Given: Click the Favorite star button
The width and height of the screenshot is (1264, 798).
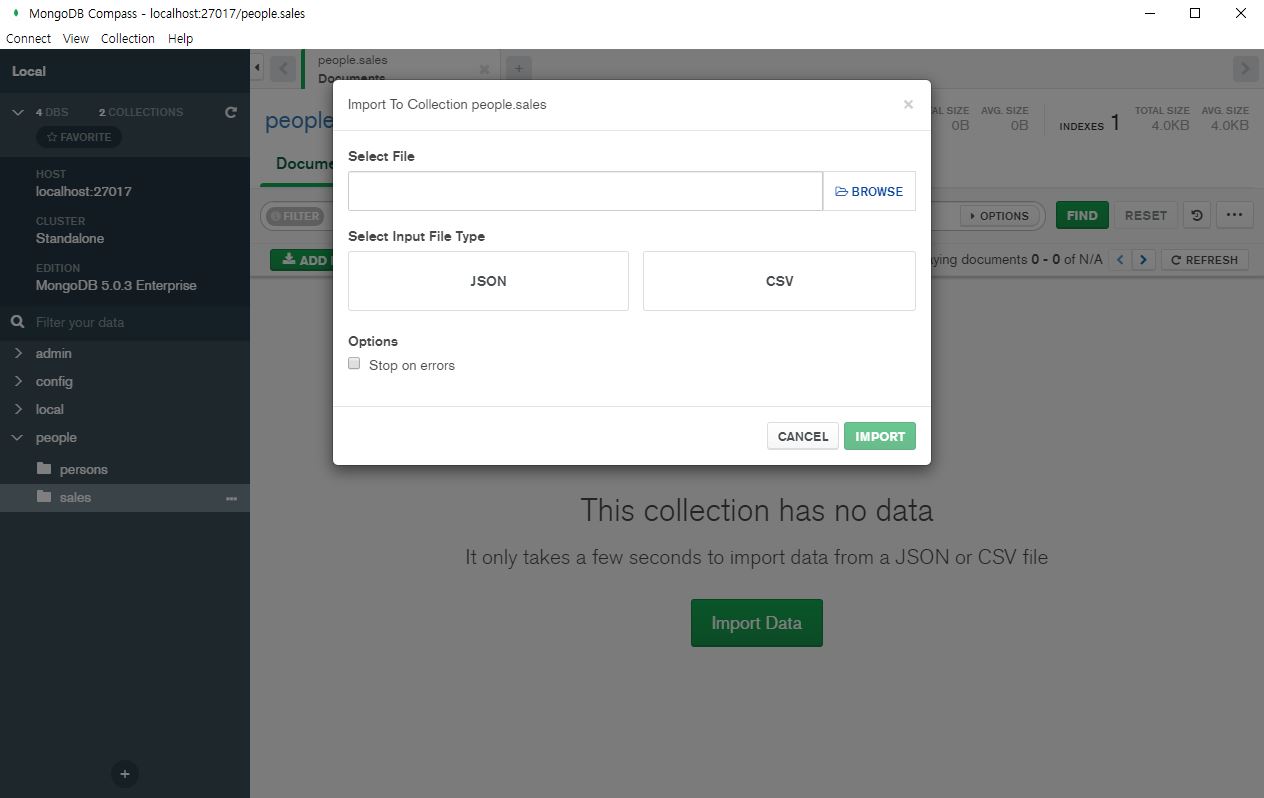Looking at the screenshot, I should 79,137.
